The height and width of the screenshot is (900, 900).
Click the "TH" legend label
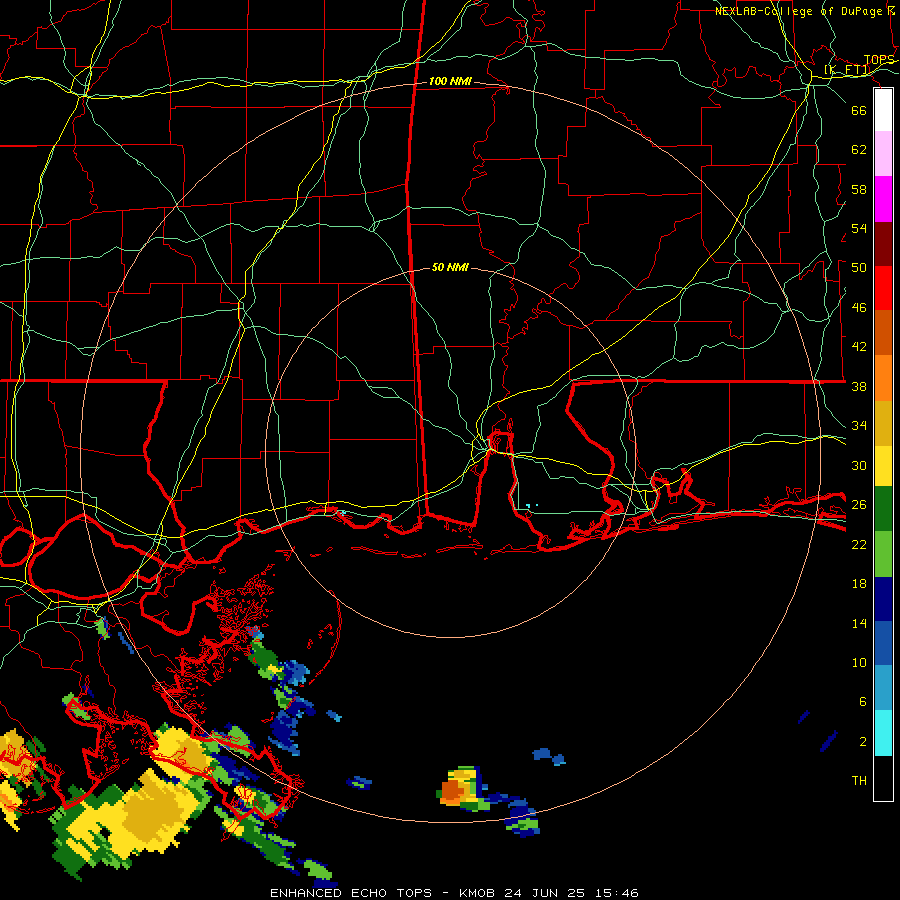click(x=859, y=780)
